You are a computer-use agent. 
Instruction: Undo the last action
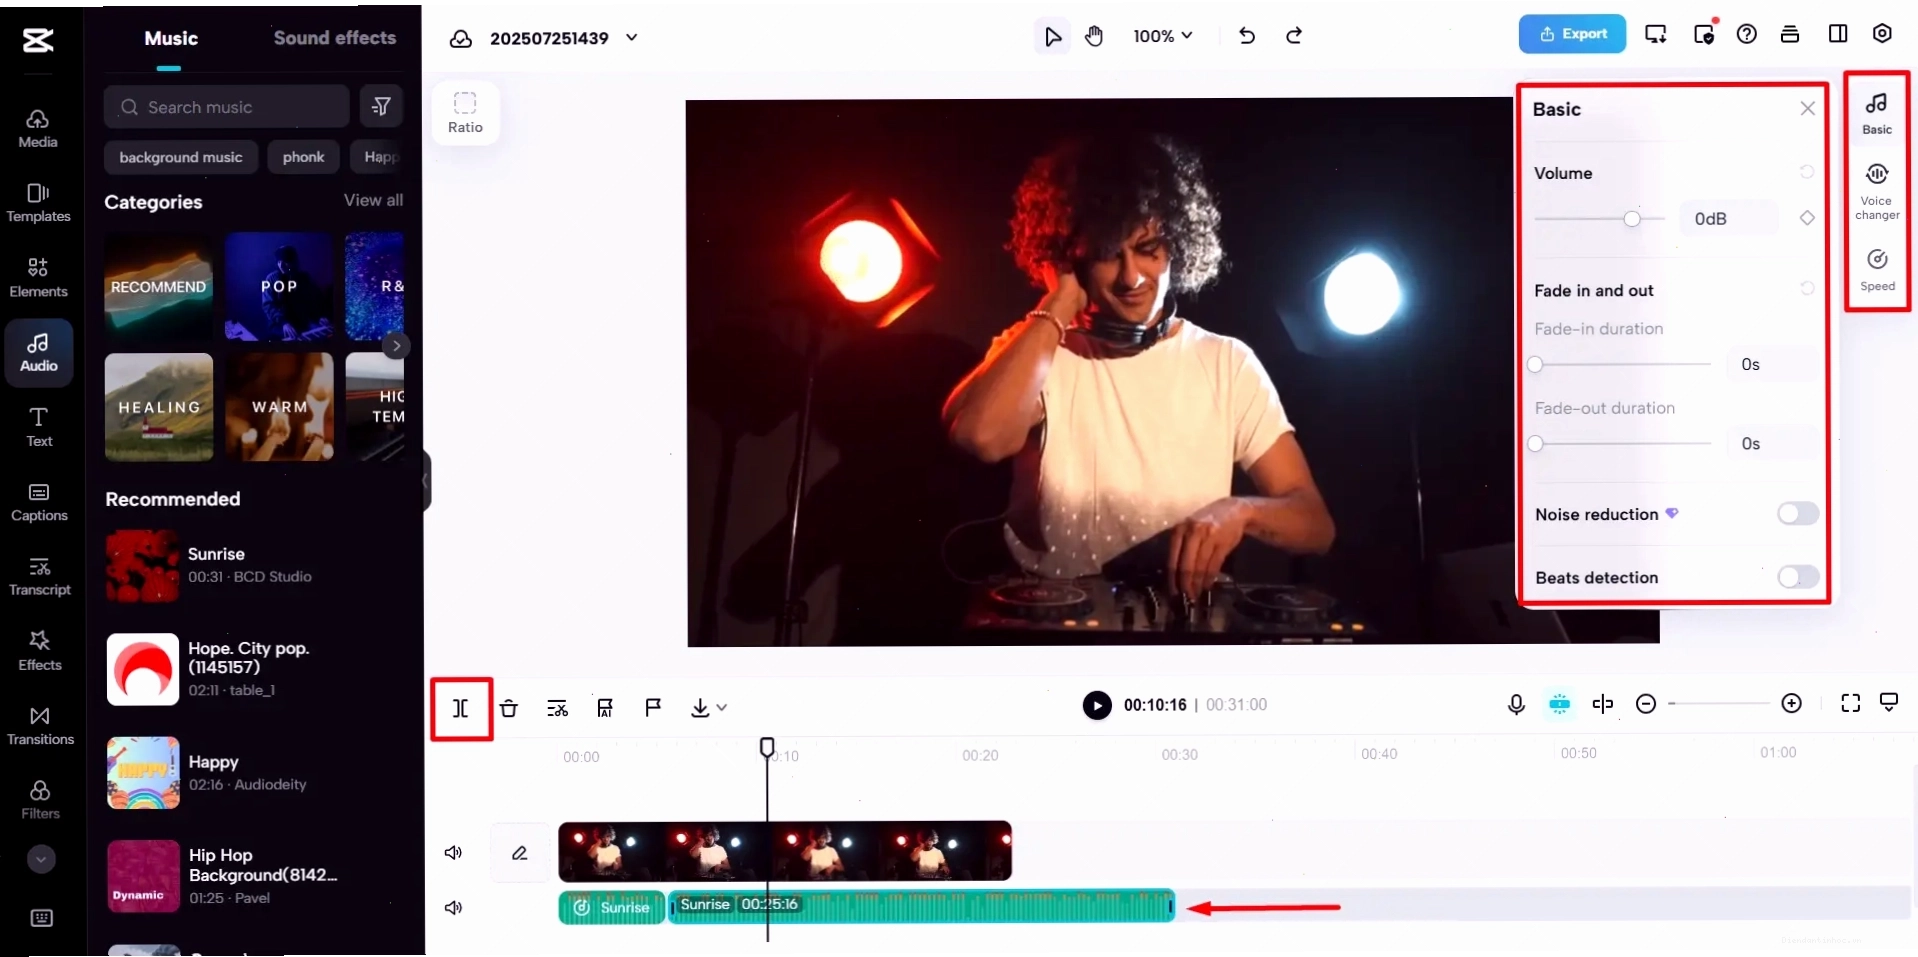coord(1246,36)
